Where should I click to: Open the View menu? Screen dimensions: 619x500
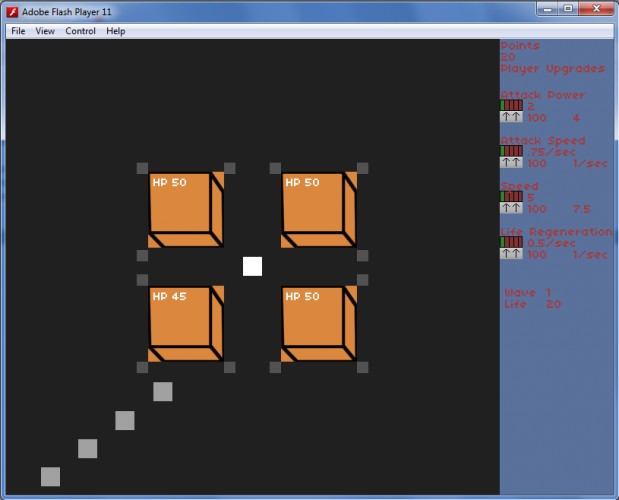coord(45,31)
